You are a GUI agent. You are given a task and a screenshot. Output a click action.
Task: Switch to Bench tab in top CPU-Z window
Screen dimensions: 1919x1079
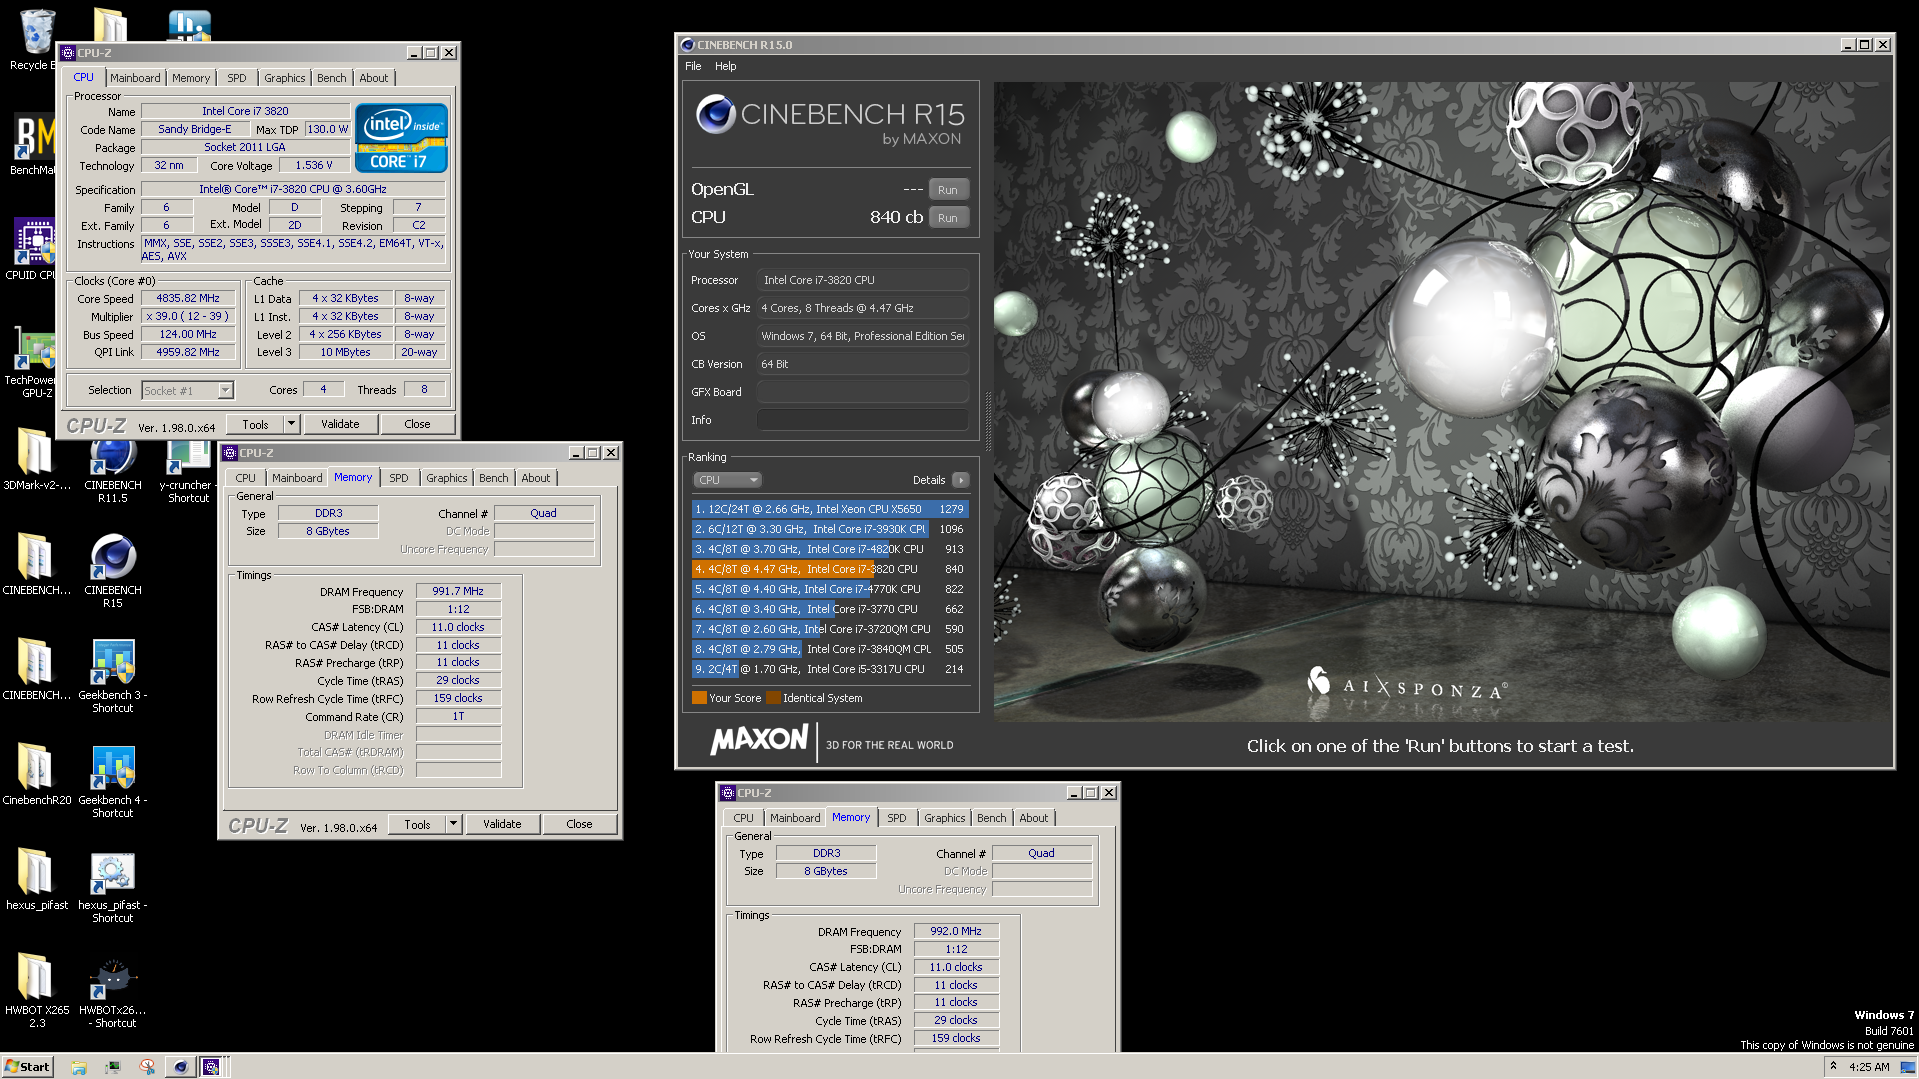click(331, 78)
